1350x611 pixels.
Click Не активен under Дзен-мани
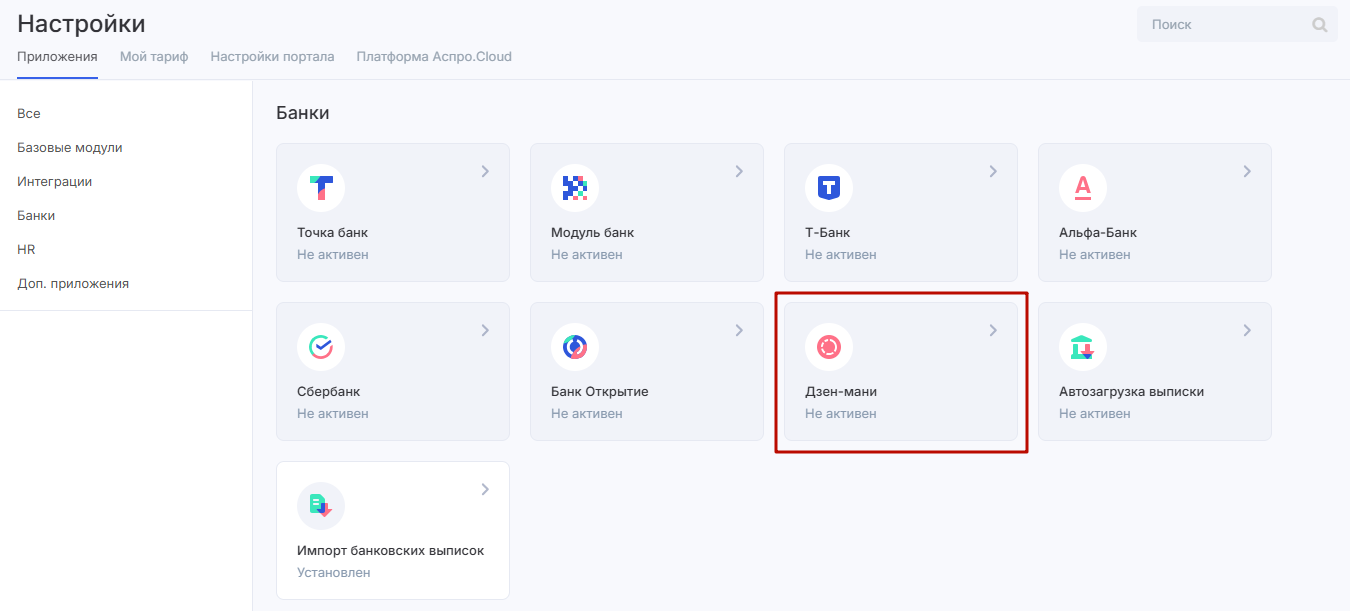tap(841, 414)
